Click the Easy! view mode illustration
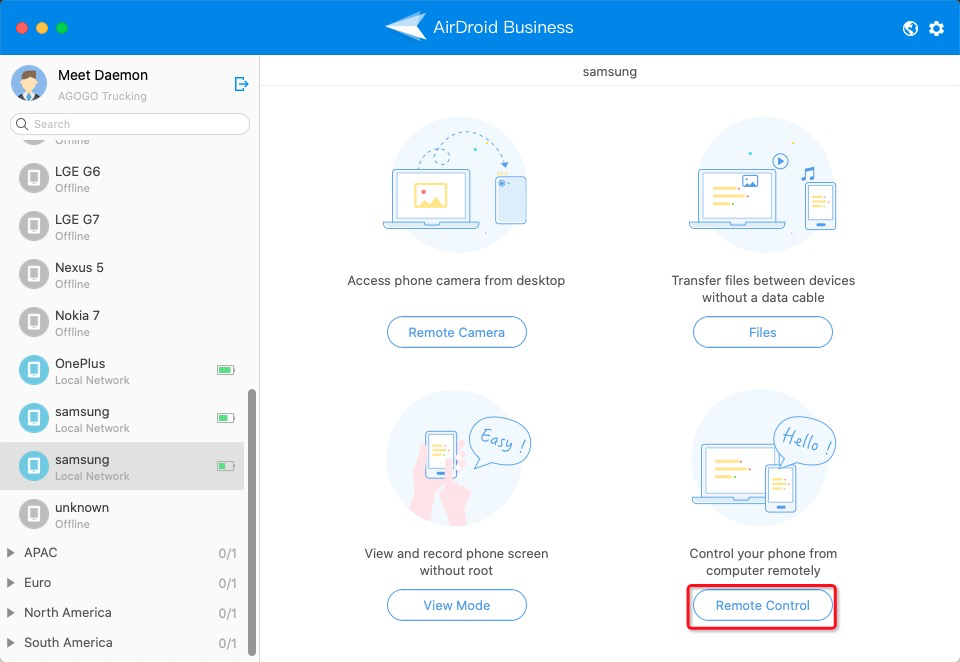 point(458,458)
